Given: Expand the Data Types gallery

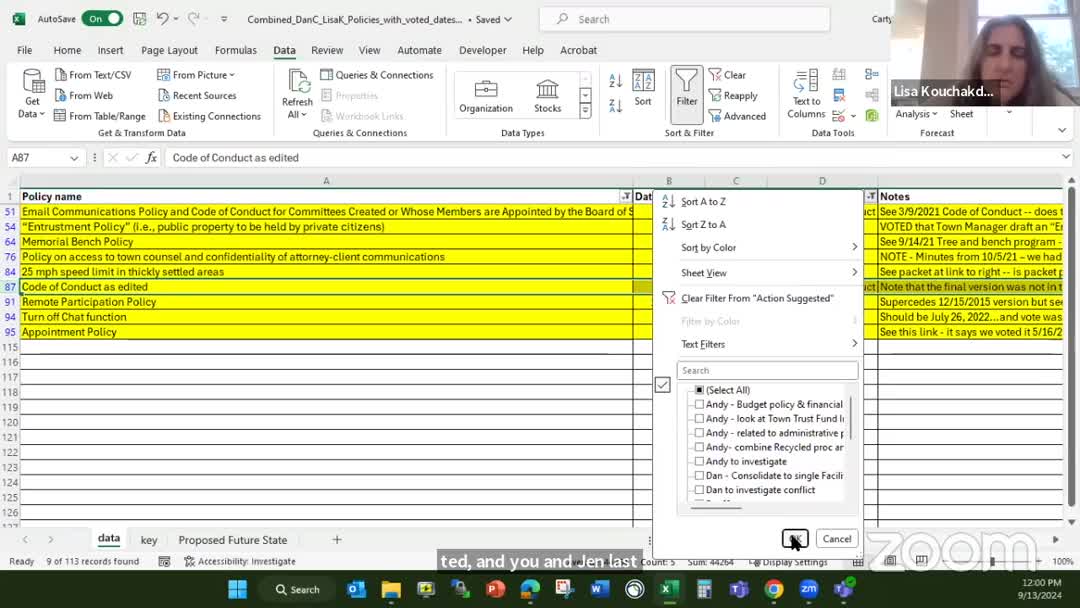Looking at the screenshot, I should (x=585, y=111).
